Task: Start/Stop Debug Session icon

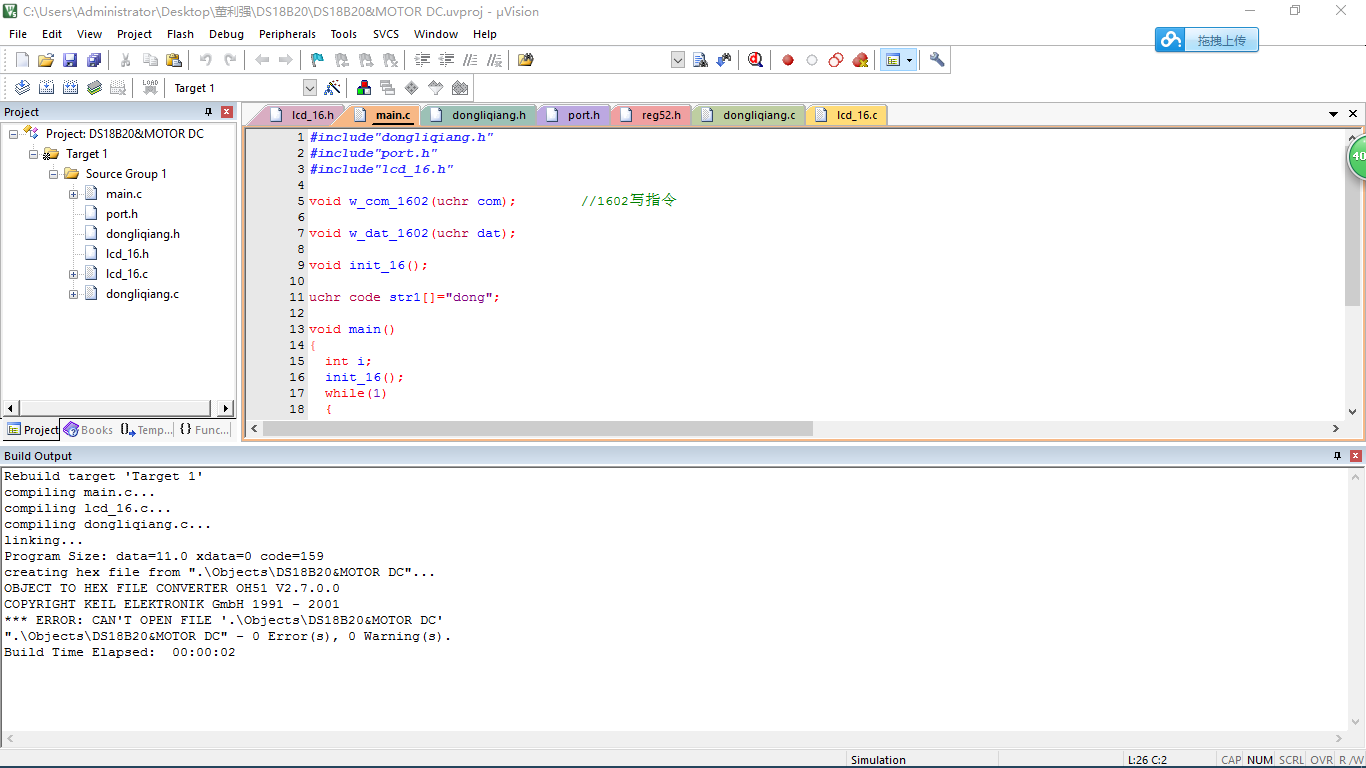Action: pyautogui.click(x=755, y=60)
